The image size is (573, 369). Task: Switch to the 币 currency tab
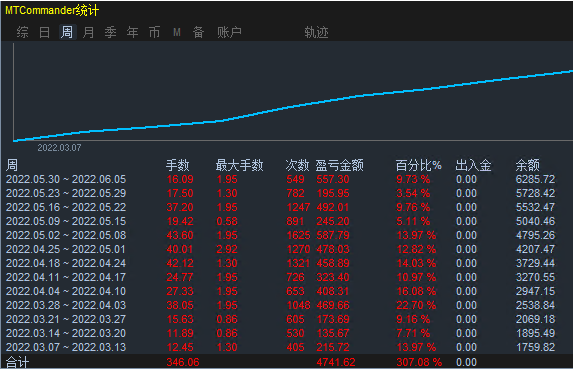coord(154,32)
